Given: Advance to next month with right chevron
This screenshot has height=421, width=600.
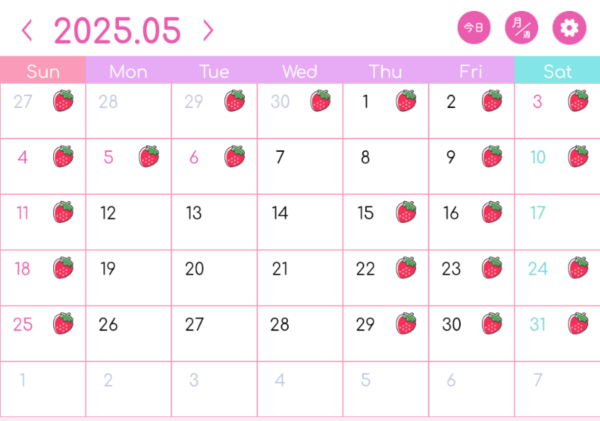Looking at the screenshot, I should pyautogui.click(x=208, y=31).
